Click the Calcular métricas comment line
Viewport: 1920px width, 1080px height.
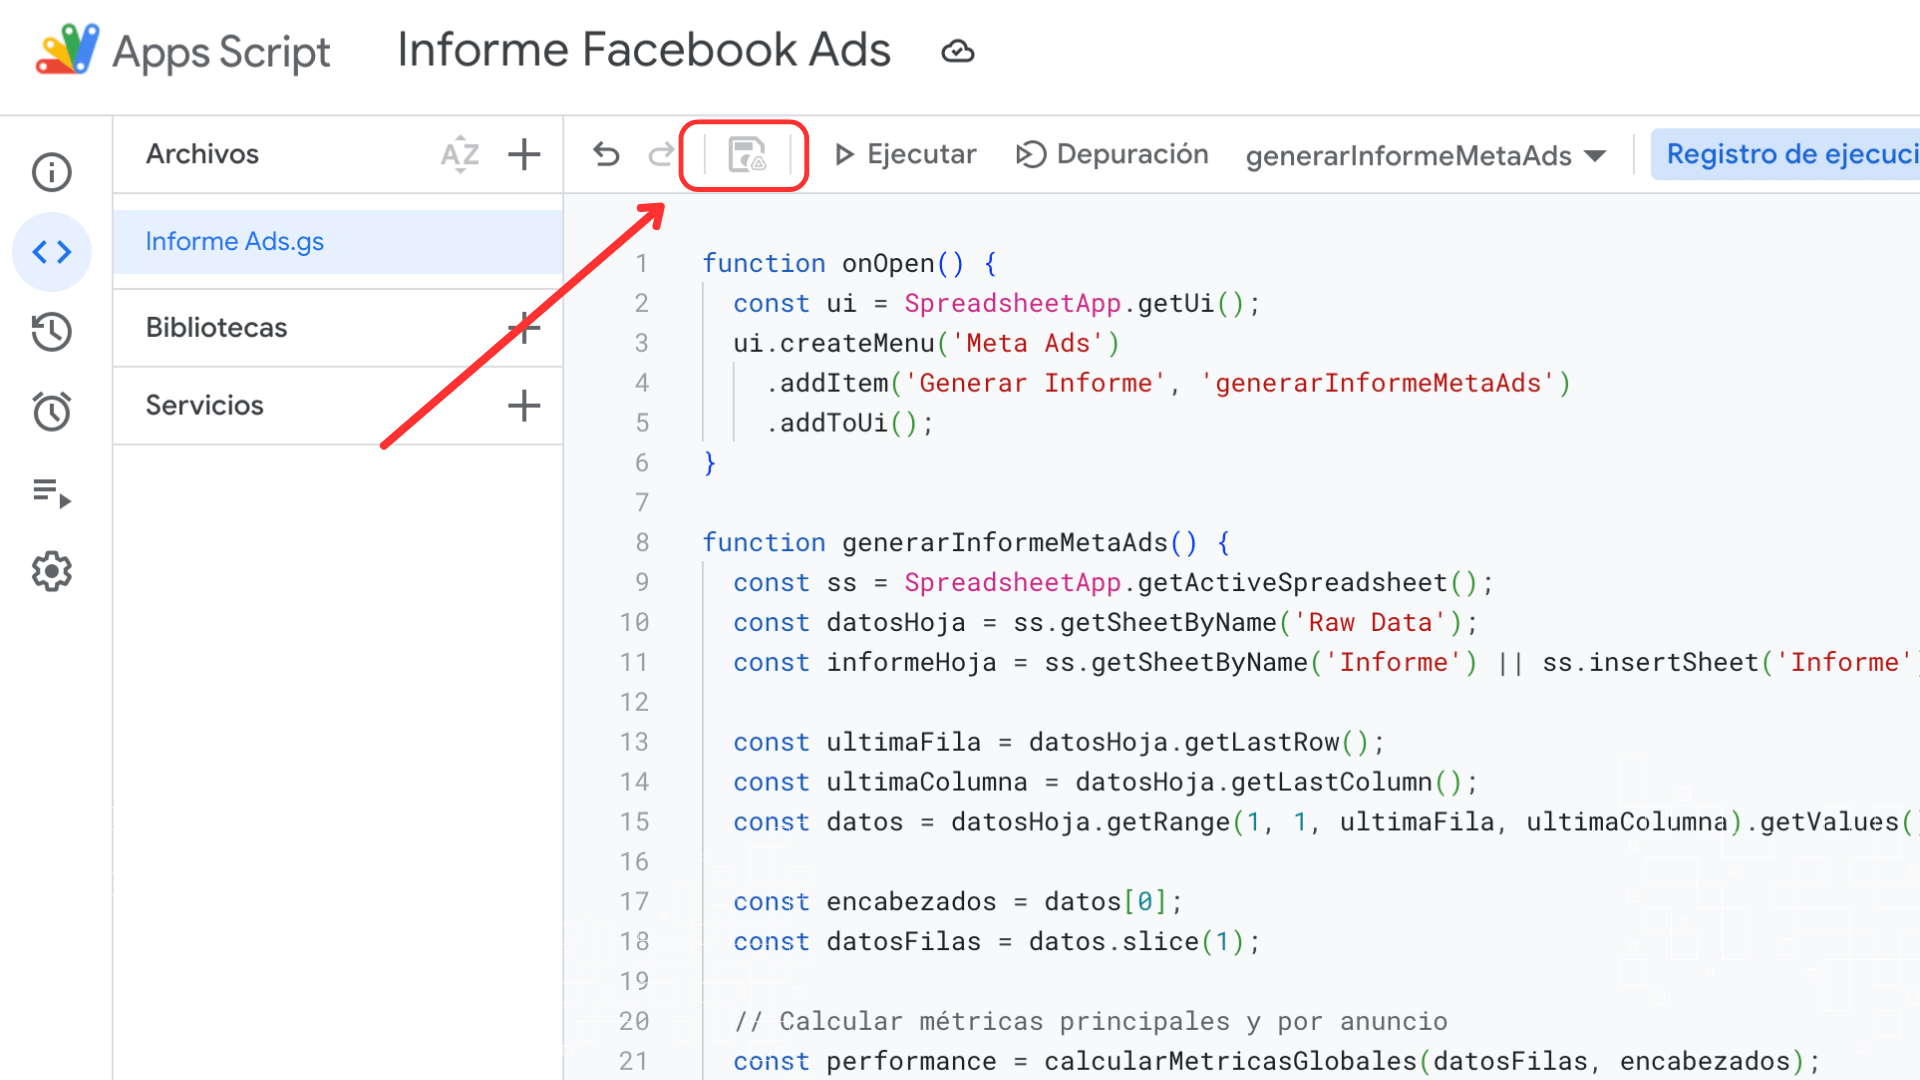[x=1090, y=1021]
